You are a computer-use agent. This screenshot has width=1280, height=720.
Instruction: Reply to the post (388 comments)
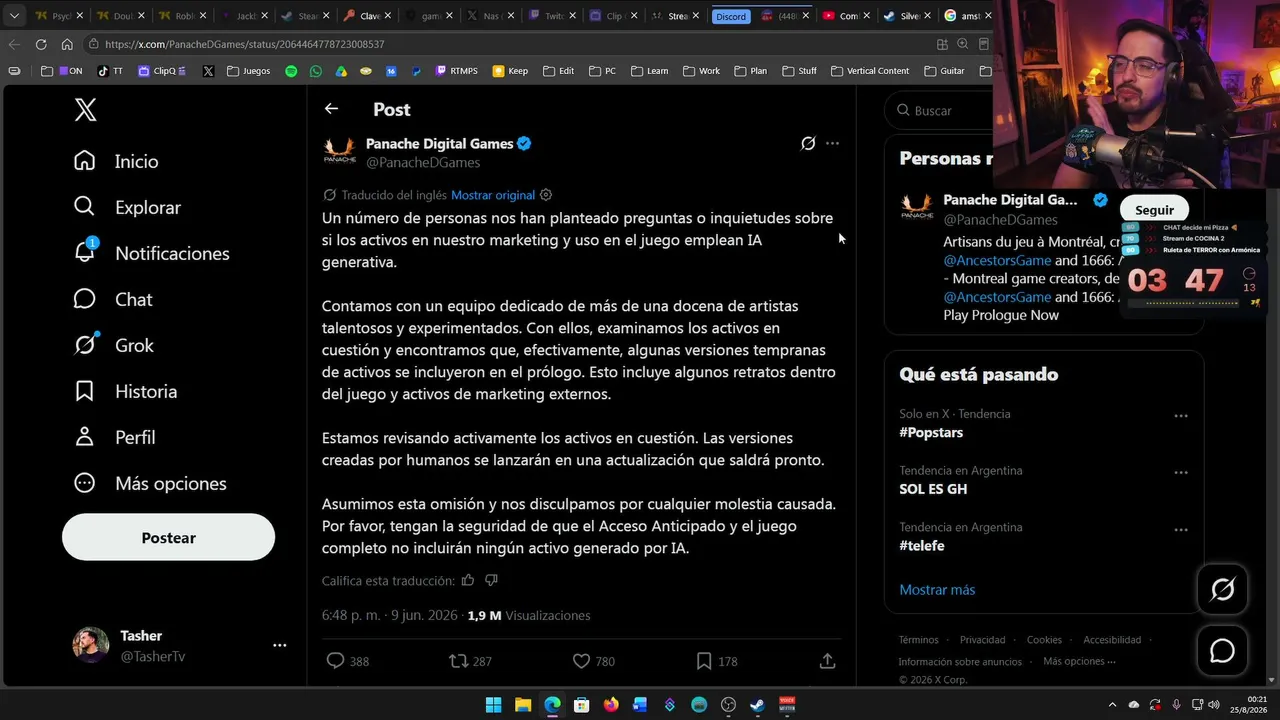coord(348,661)
